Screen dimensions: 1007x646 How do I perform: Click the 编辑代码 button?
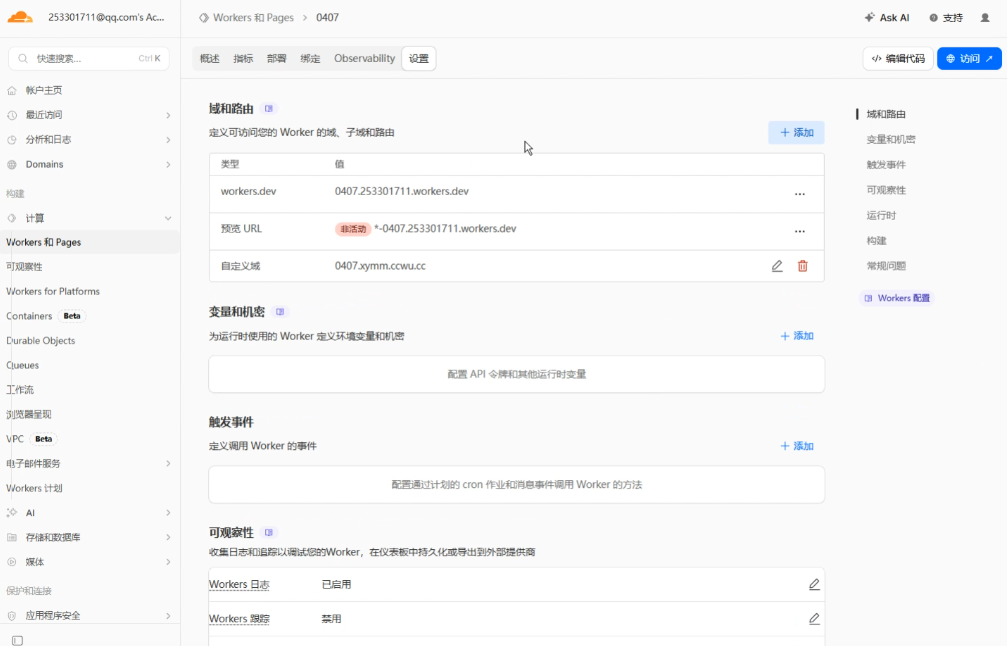pos(898,58)
